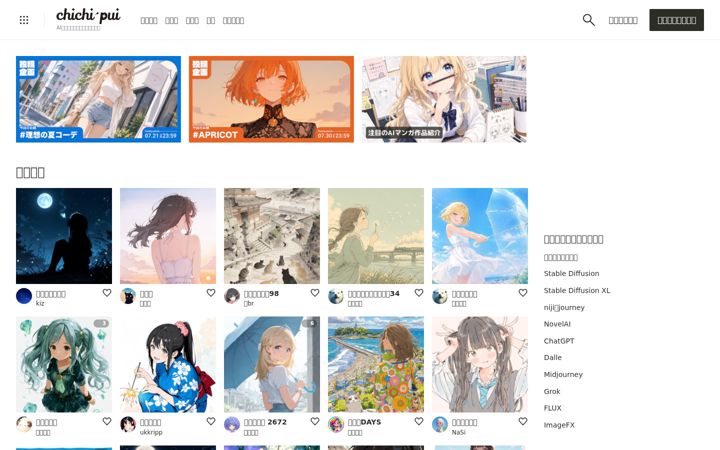Open ukkripp's profile avatar

click(x=128, y=425)
